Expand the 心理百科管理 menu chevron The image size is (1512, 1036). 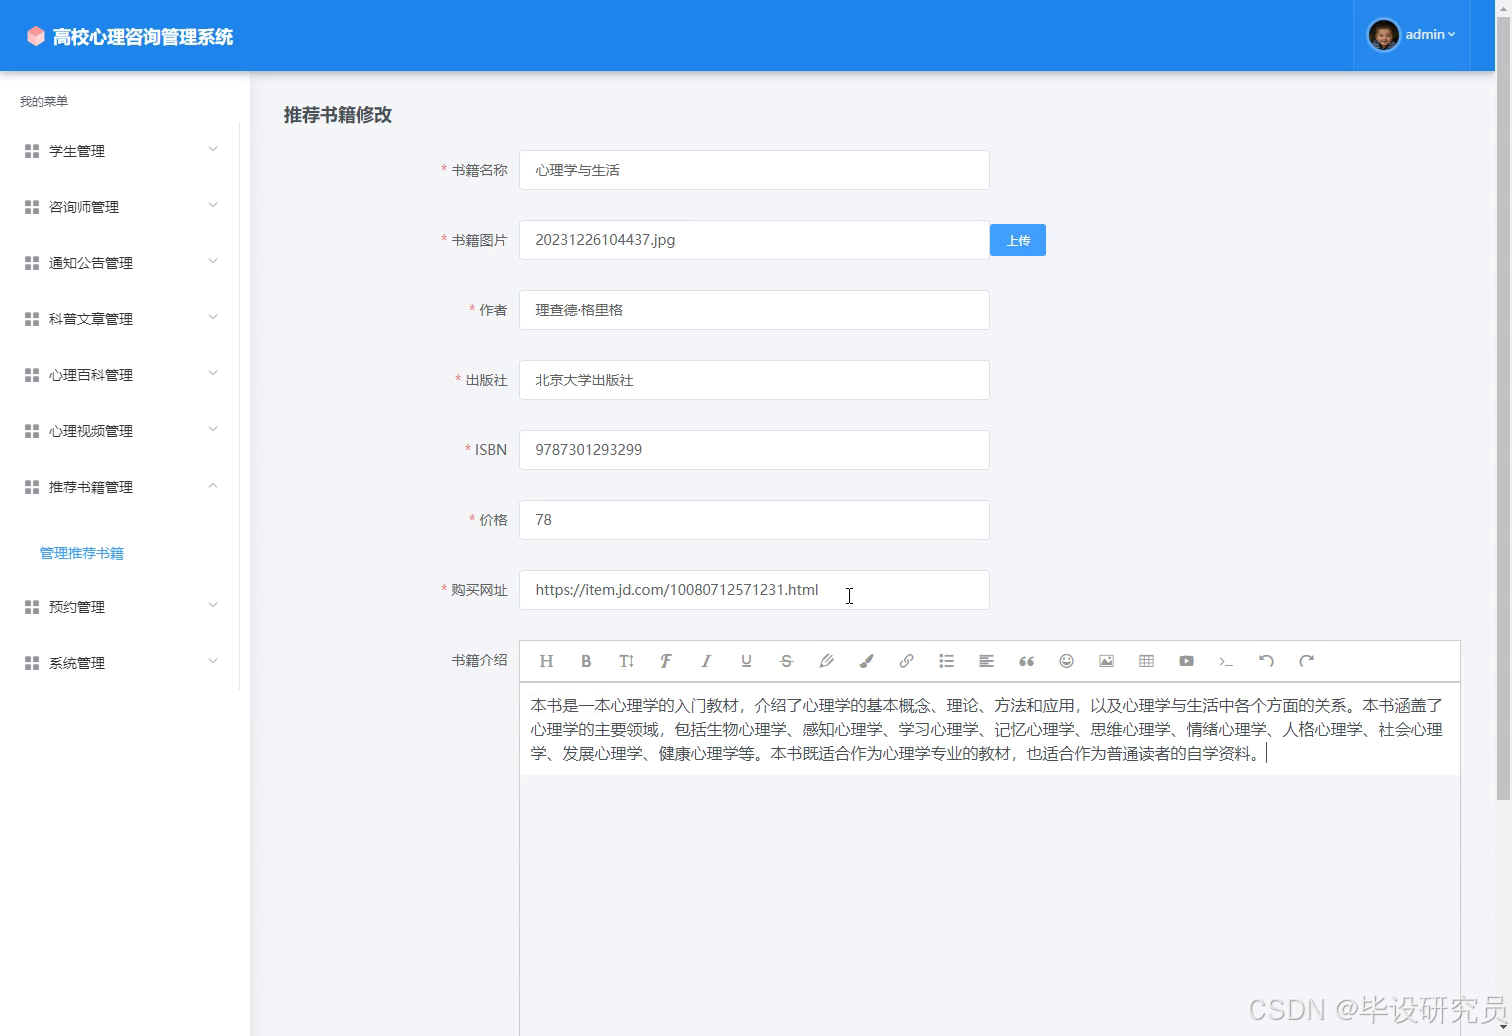coord(212,374)
